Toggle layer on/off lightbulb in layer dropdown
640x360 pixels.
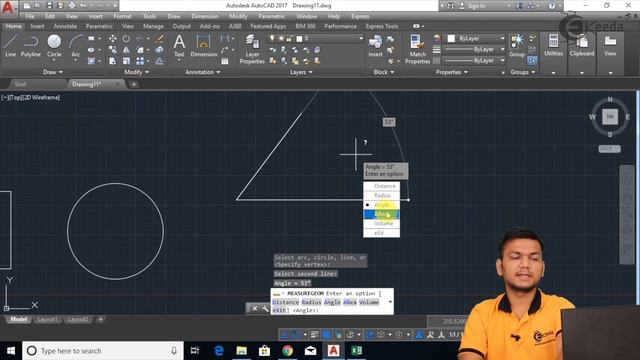click(272, 38)
